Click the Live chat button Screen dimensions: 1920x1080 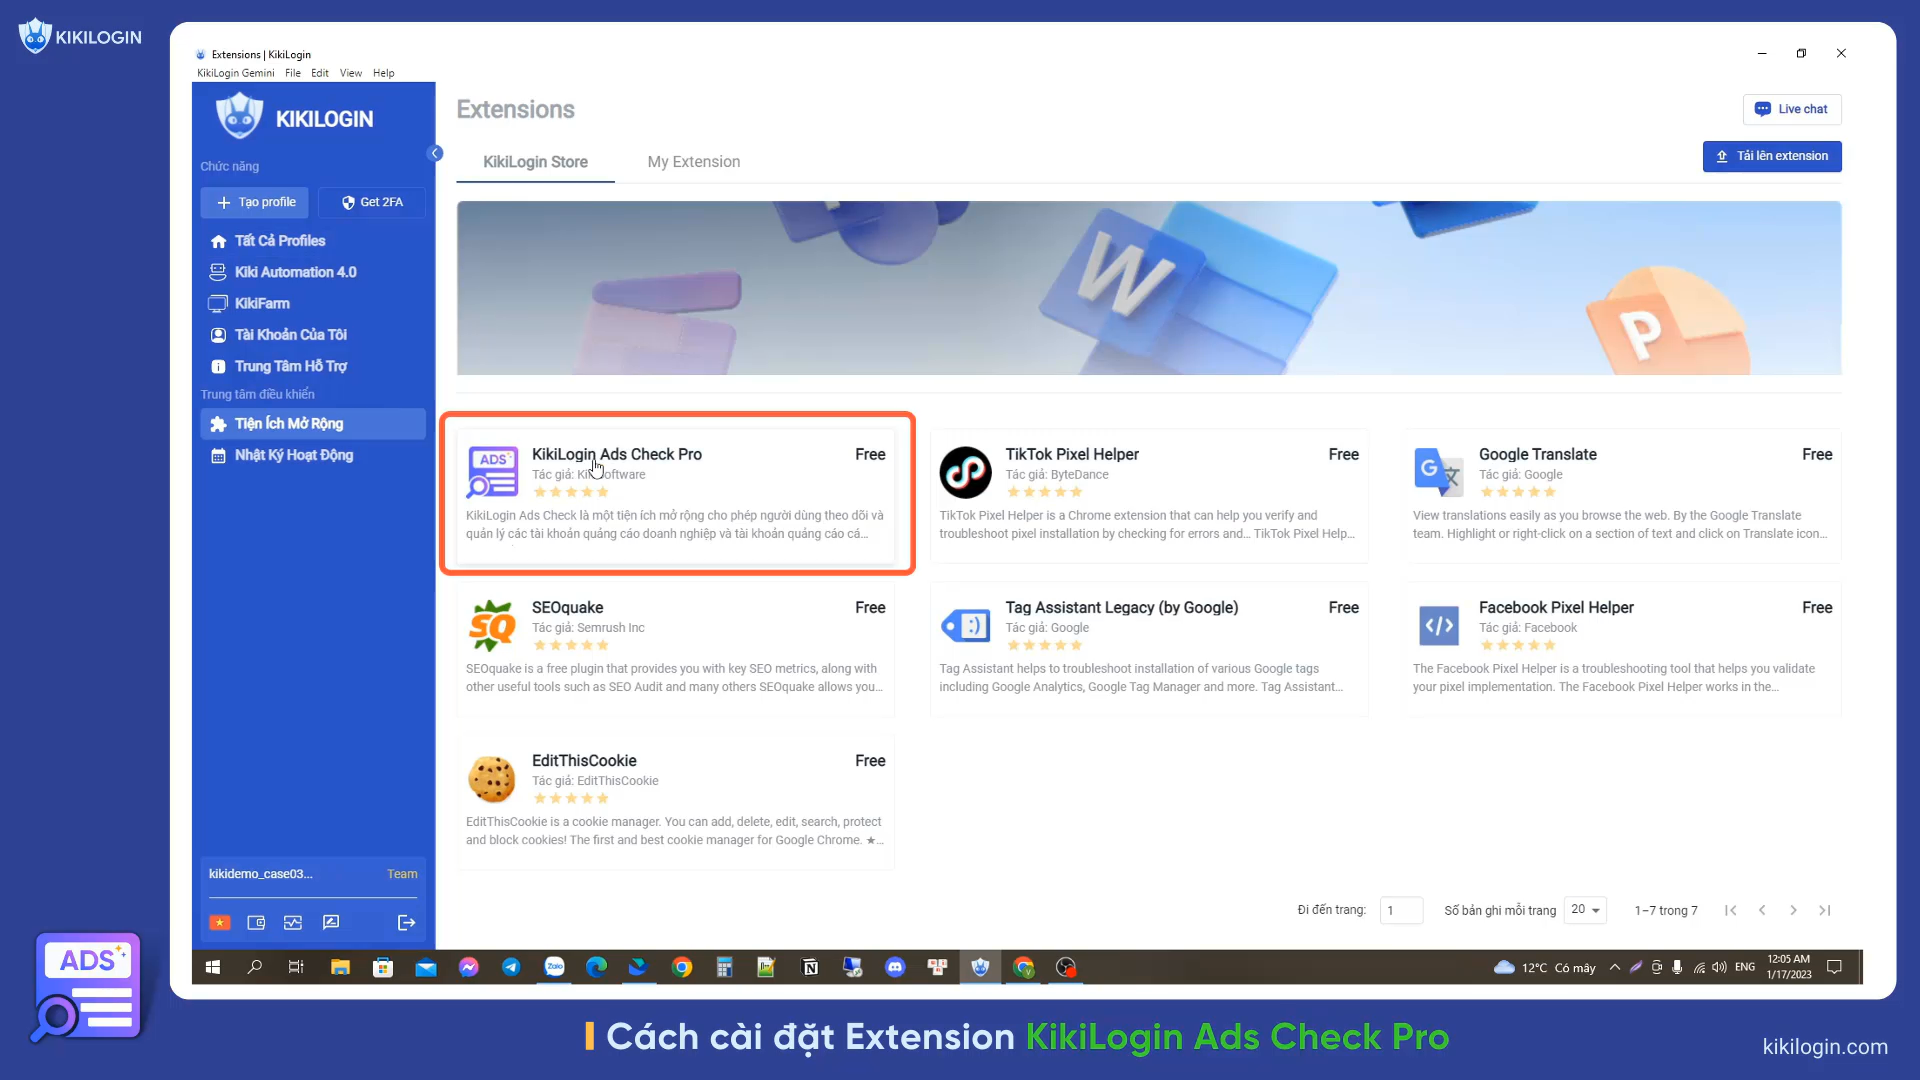point(1791,109)
